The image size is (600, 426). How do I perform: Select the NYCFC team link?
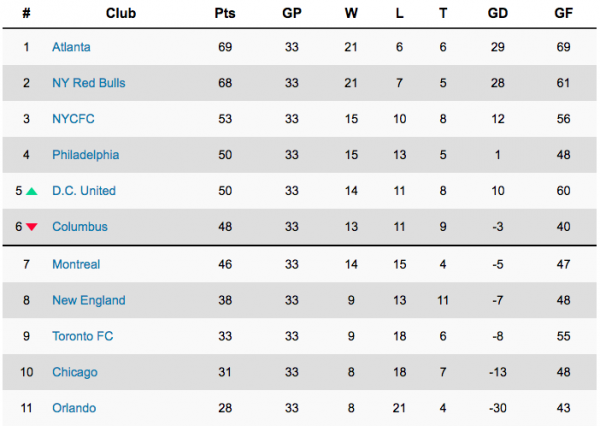tap(72, 118)
